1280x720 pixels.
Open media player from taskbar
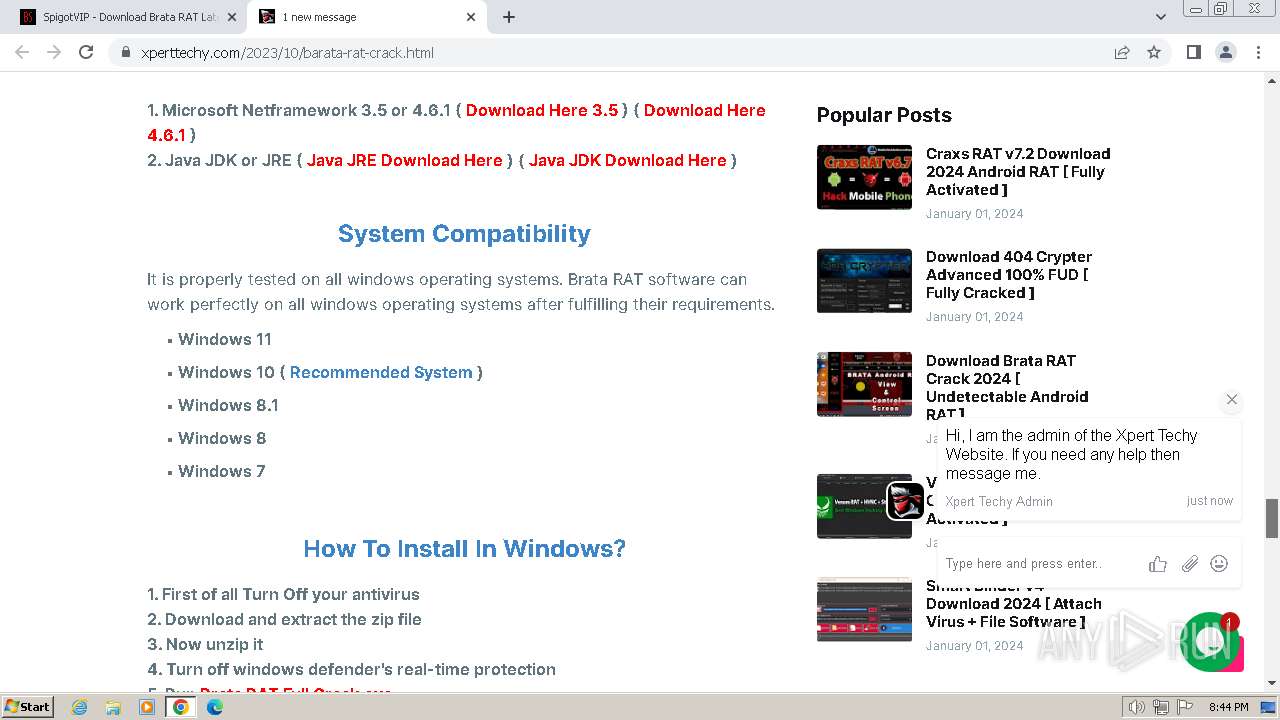147,707
